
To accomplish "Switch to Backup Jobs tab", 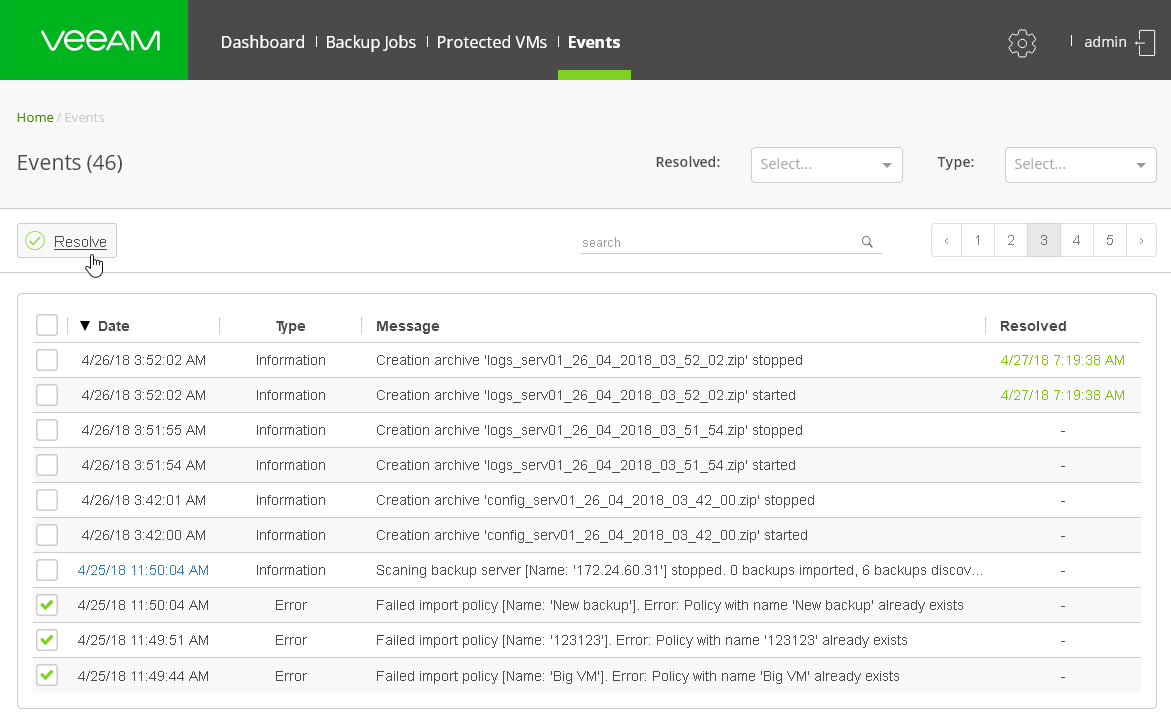I will coord(371,42).
